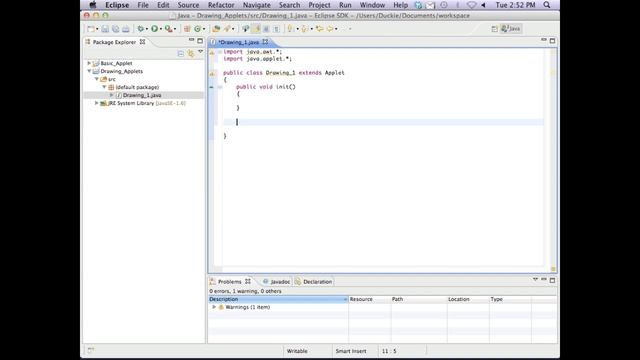The width and height of the screenshot is (640, 360).
Task: Click Open Perspective icon near Java
Action: click(494, 29)
